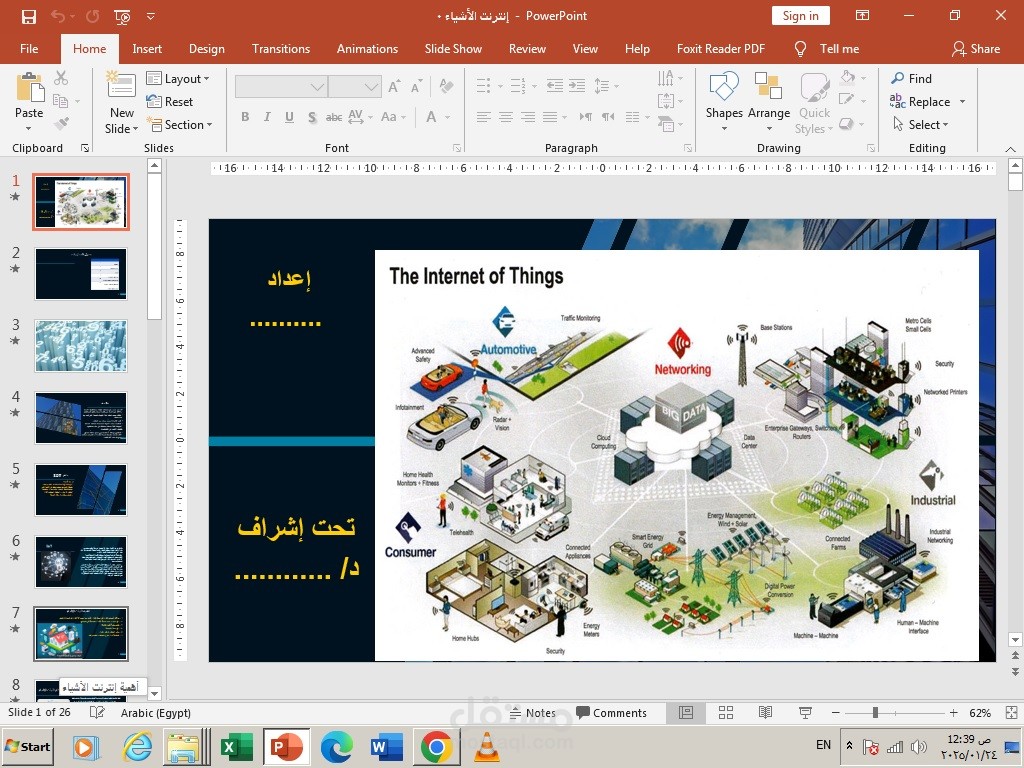The image size is (1024, 768).
Task: Click Decrease List Level indent icon
Action: pyautogui.click(x=554, y=86)
